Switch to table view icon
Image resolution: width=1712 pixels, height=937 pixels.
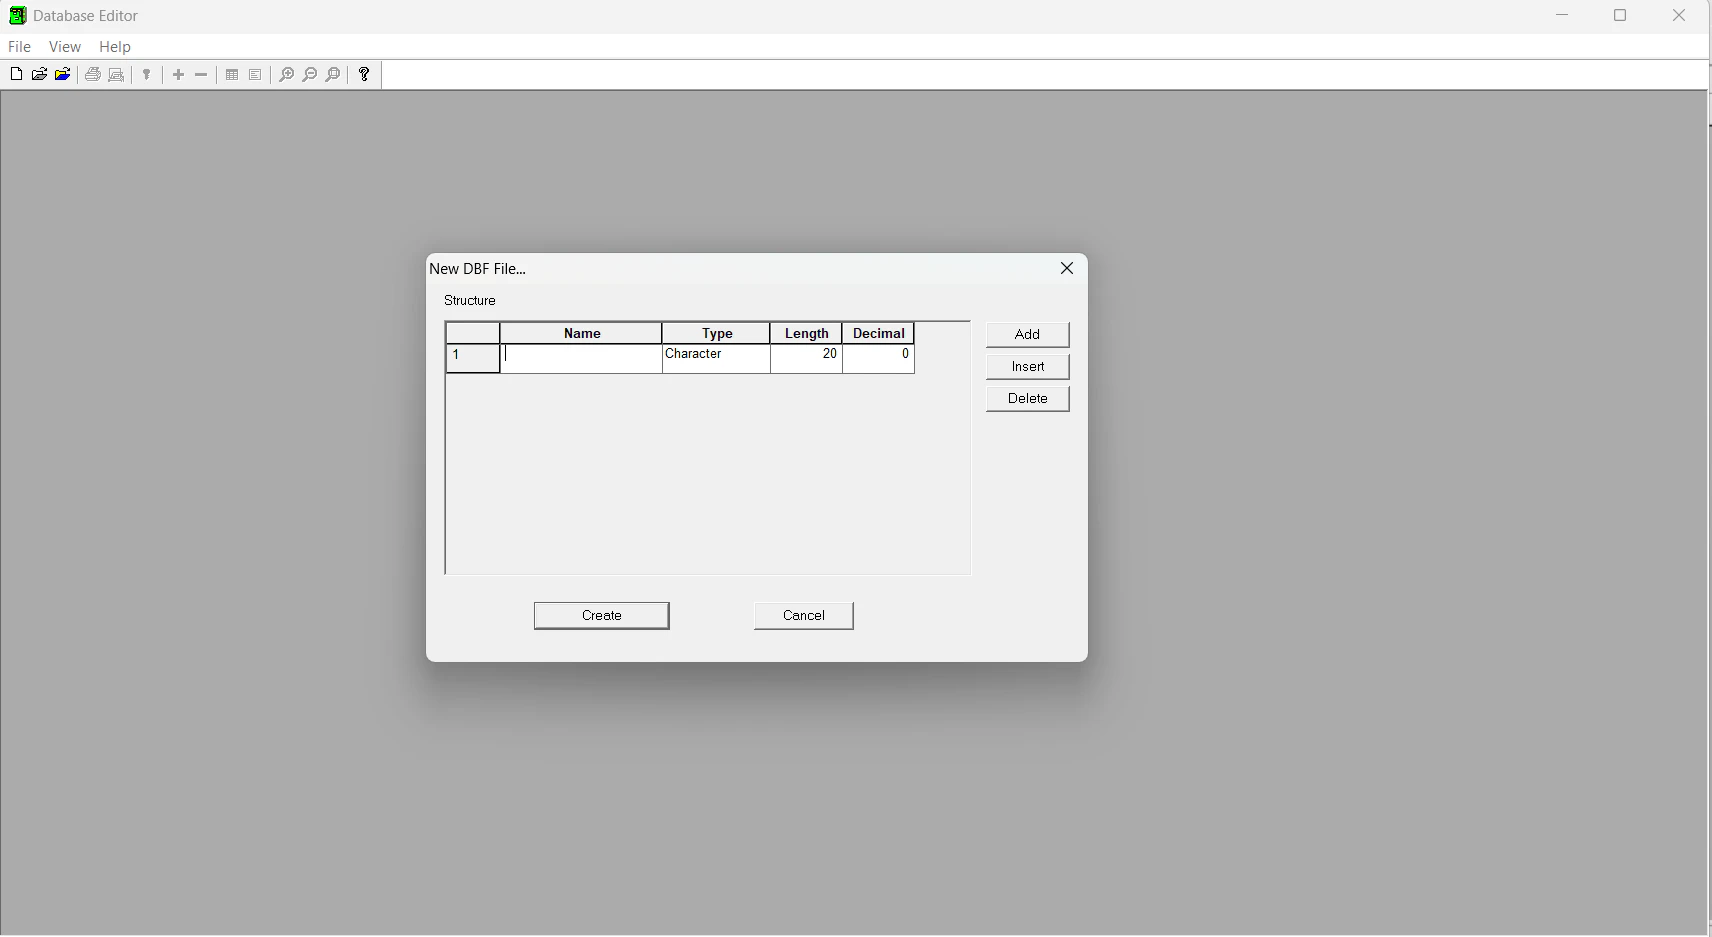click(x=230, y=74)
